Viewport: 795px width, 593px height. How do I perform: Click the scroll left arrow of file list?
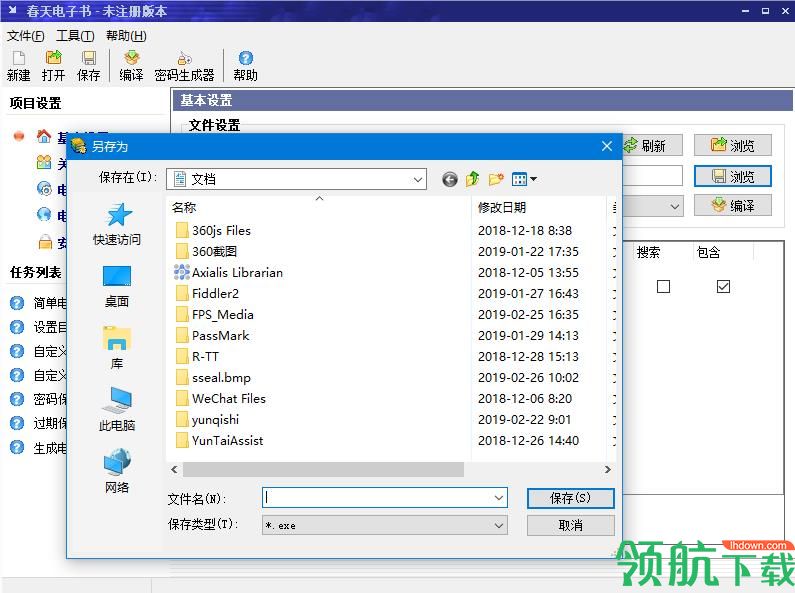click(x=174, y=470)
